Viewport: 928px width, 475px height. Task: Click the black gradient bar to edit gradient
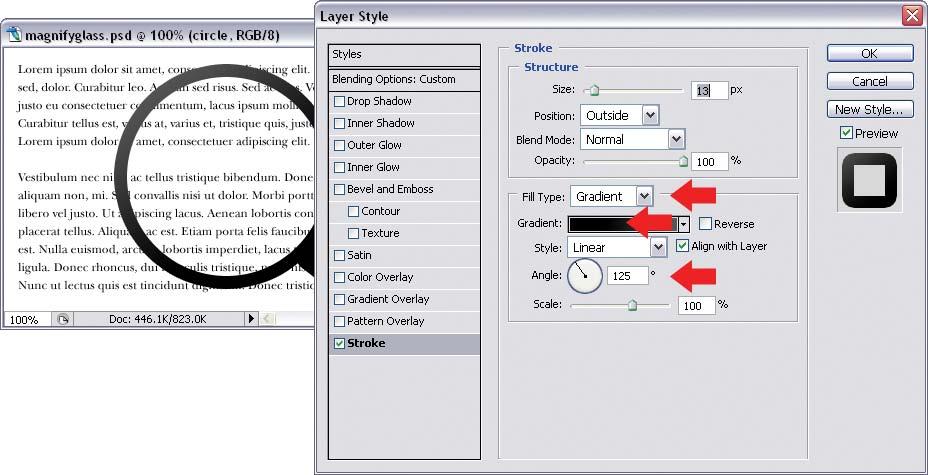coord(623,224)
